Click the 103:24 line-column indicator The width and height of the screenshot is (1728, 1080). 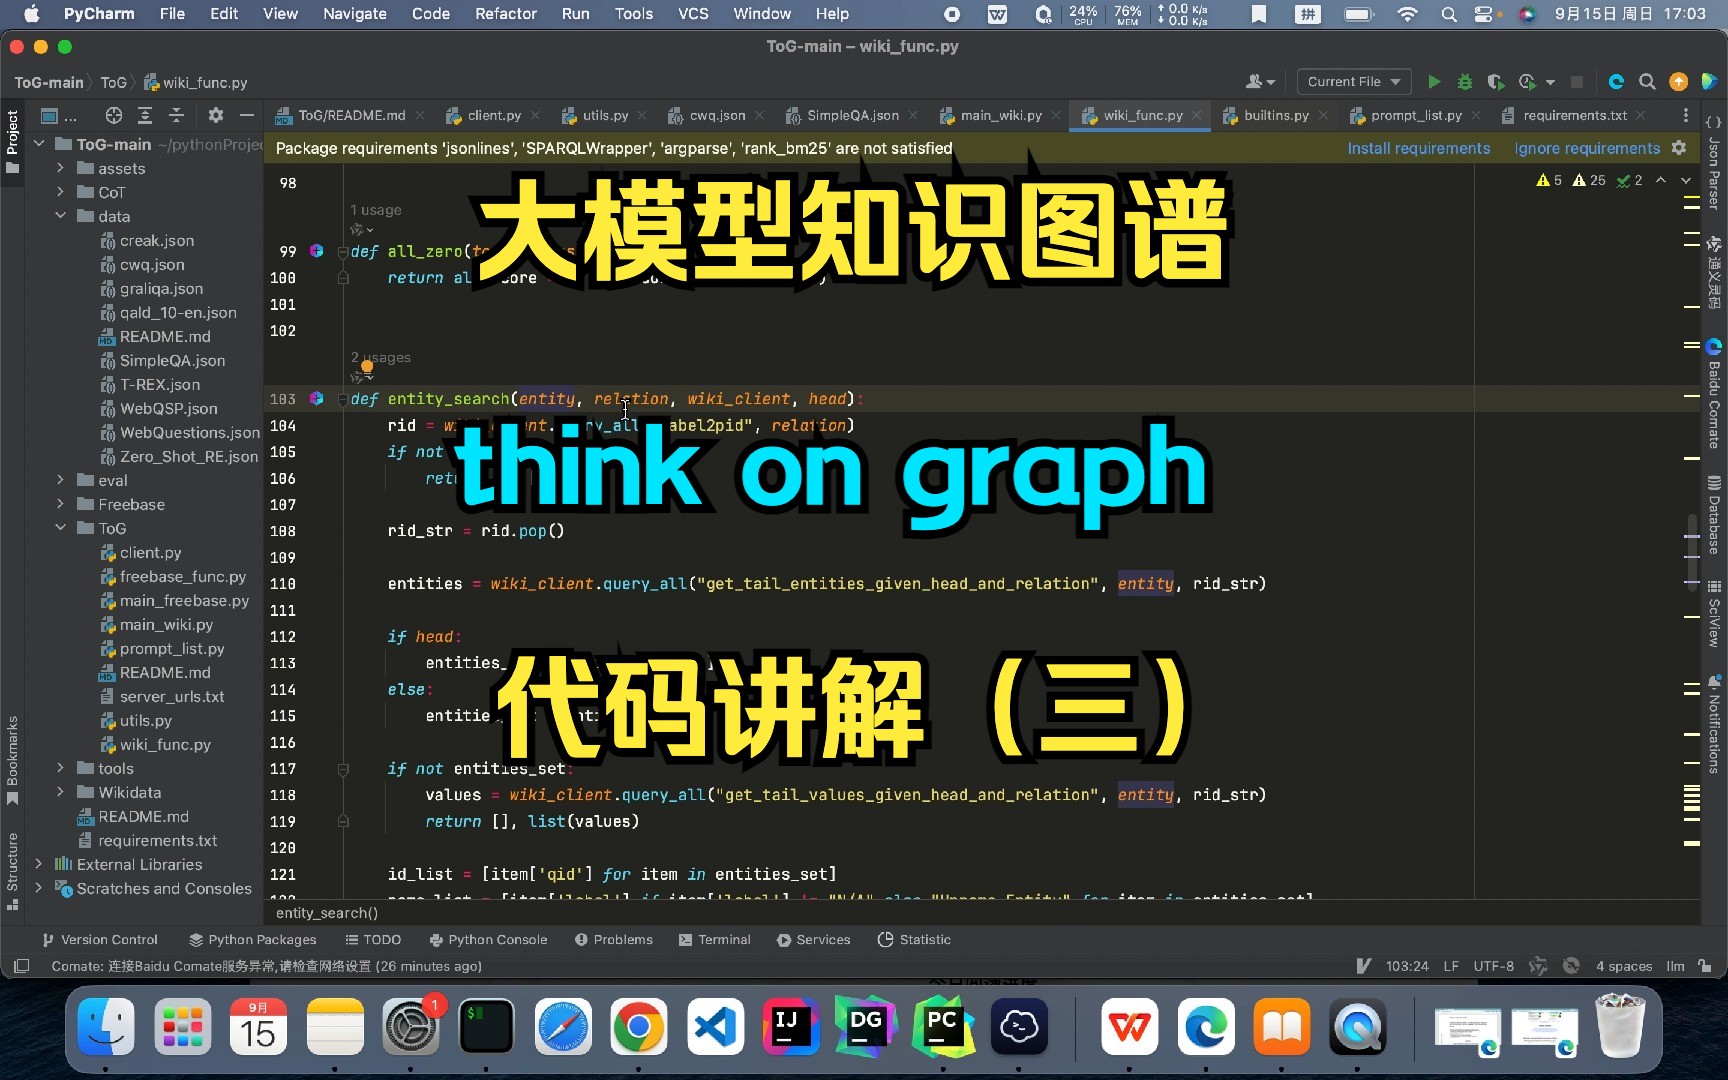1407,966
